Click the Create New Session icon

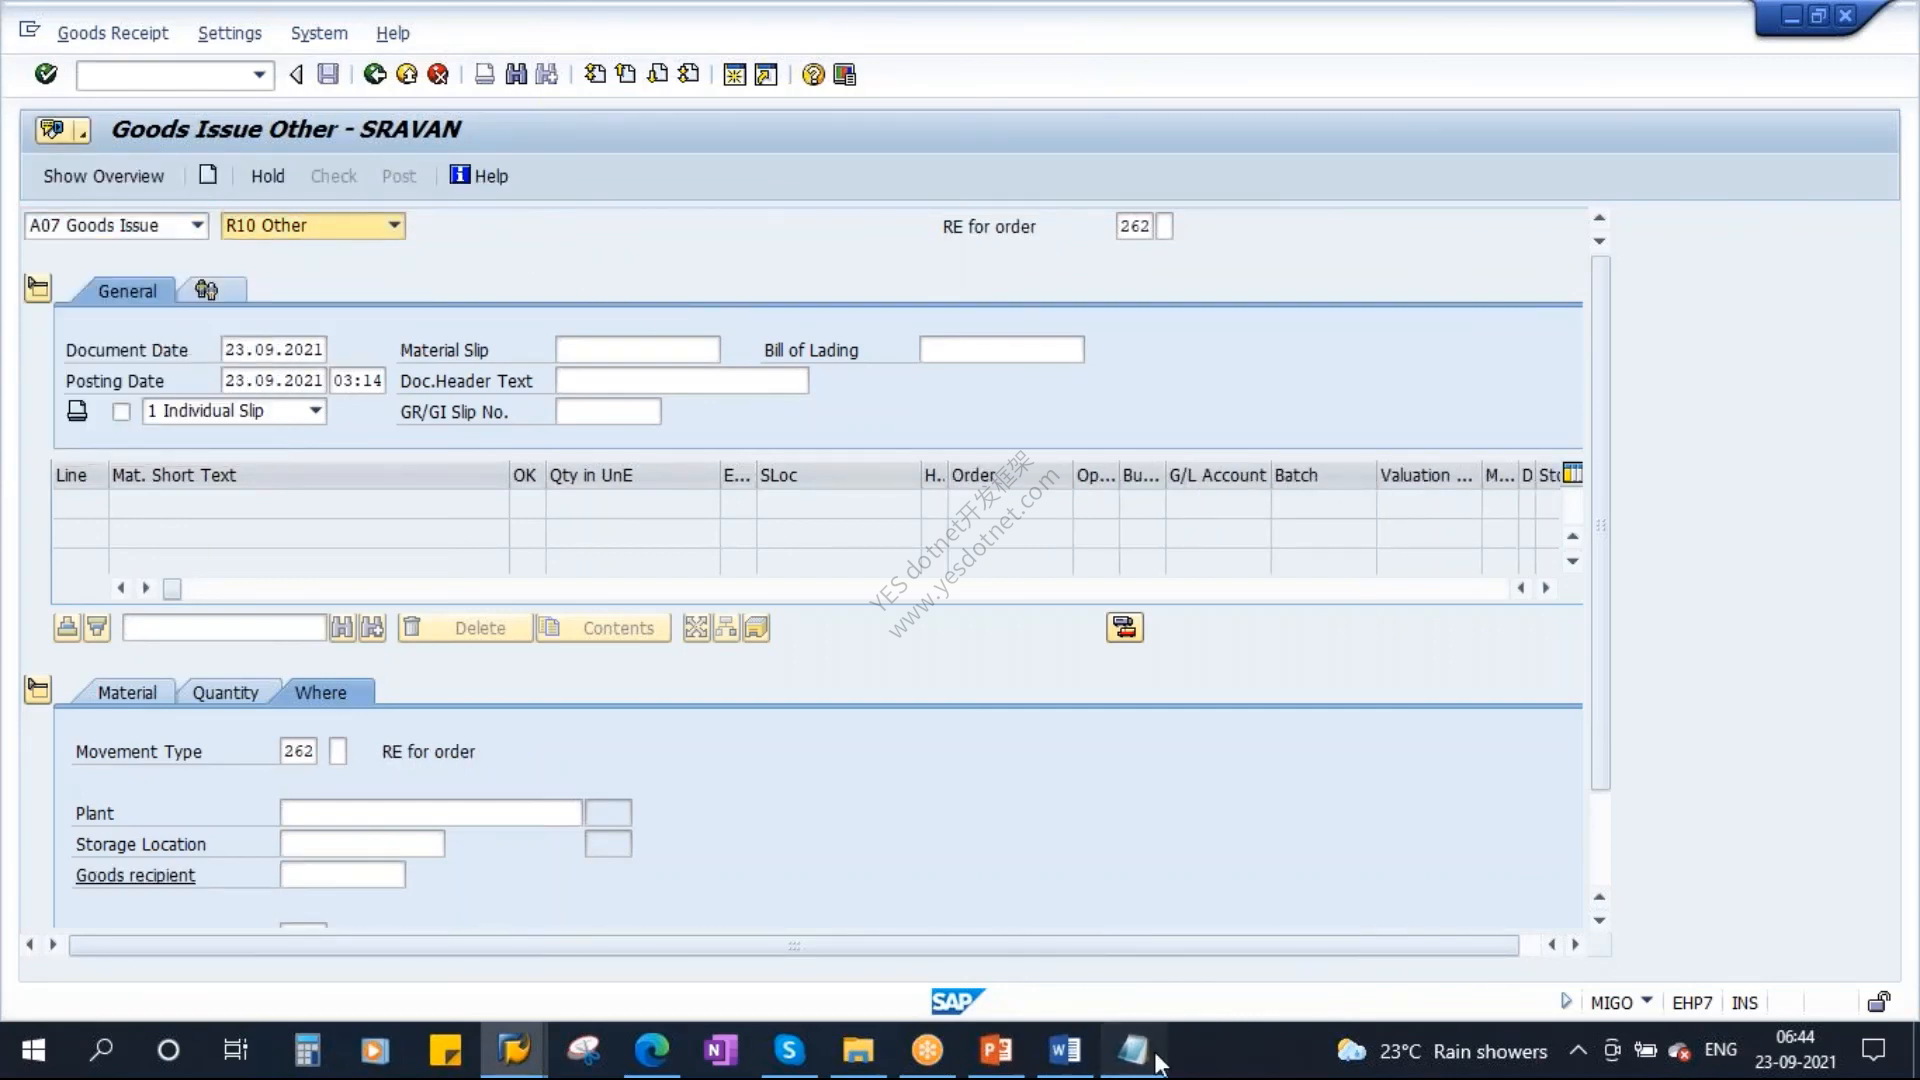coord(735,75)
